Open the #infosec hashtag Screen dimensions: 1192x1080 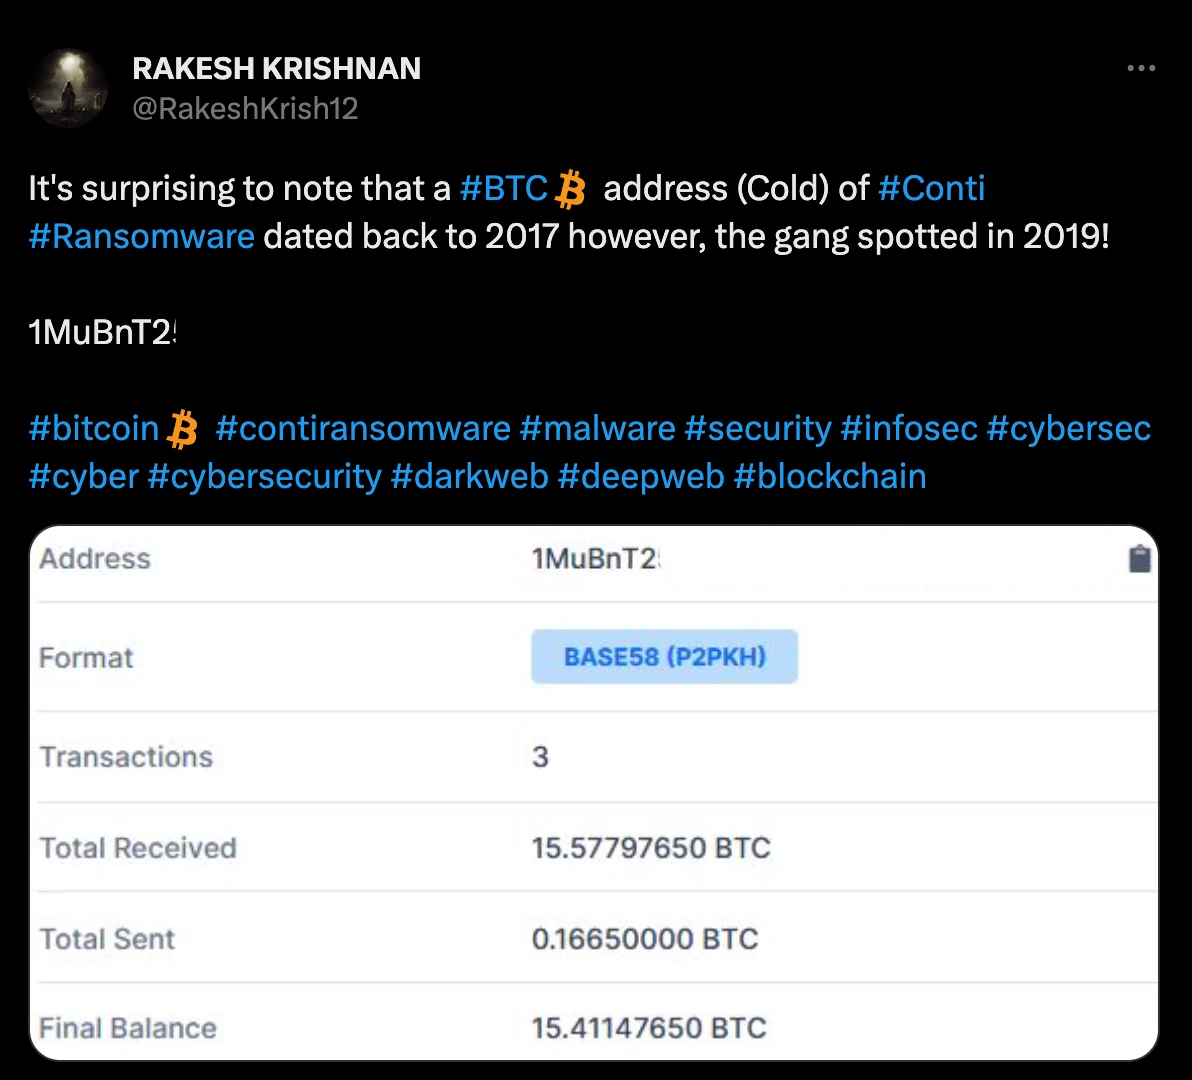pos(908,429)
